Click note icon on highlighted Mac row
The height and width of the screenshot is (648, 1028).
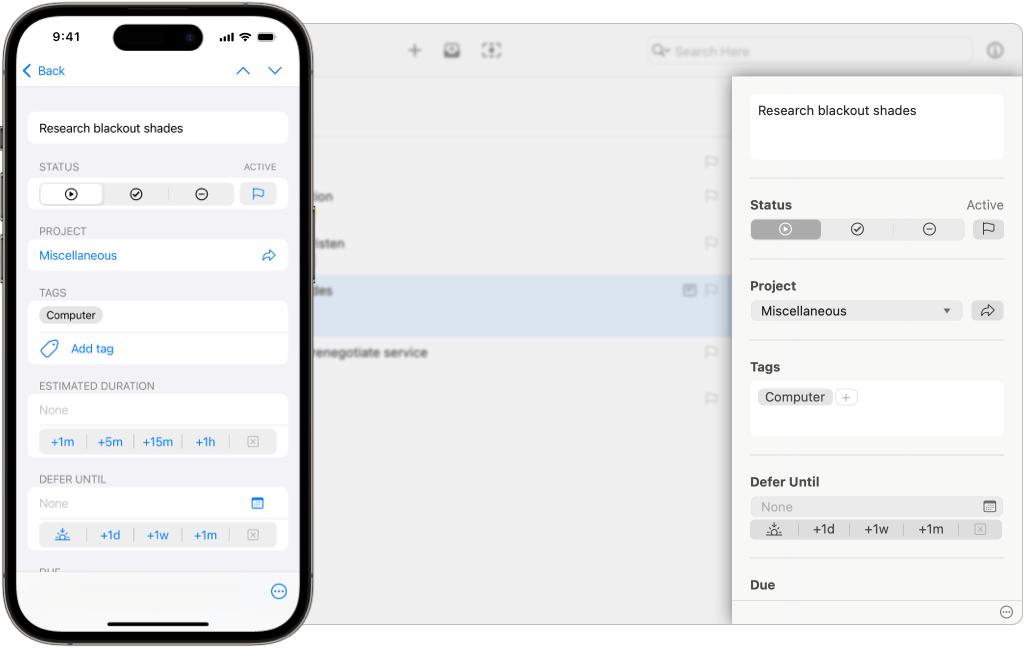689,290
